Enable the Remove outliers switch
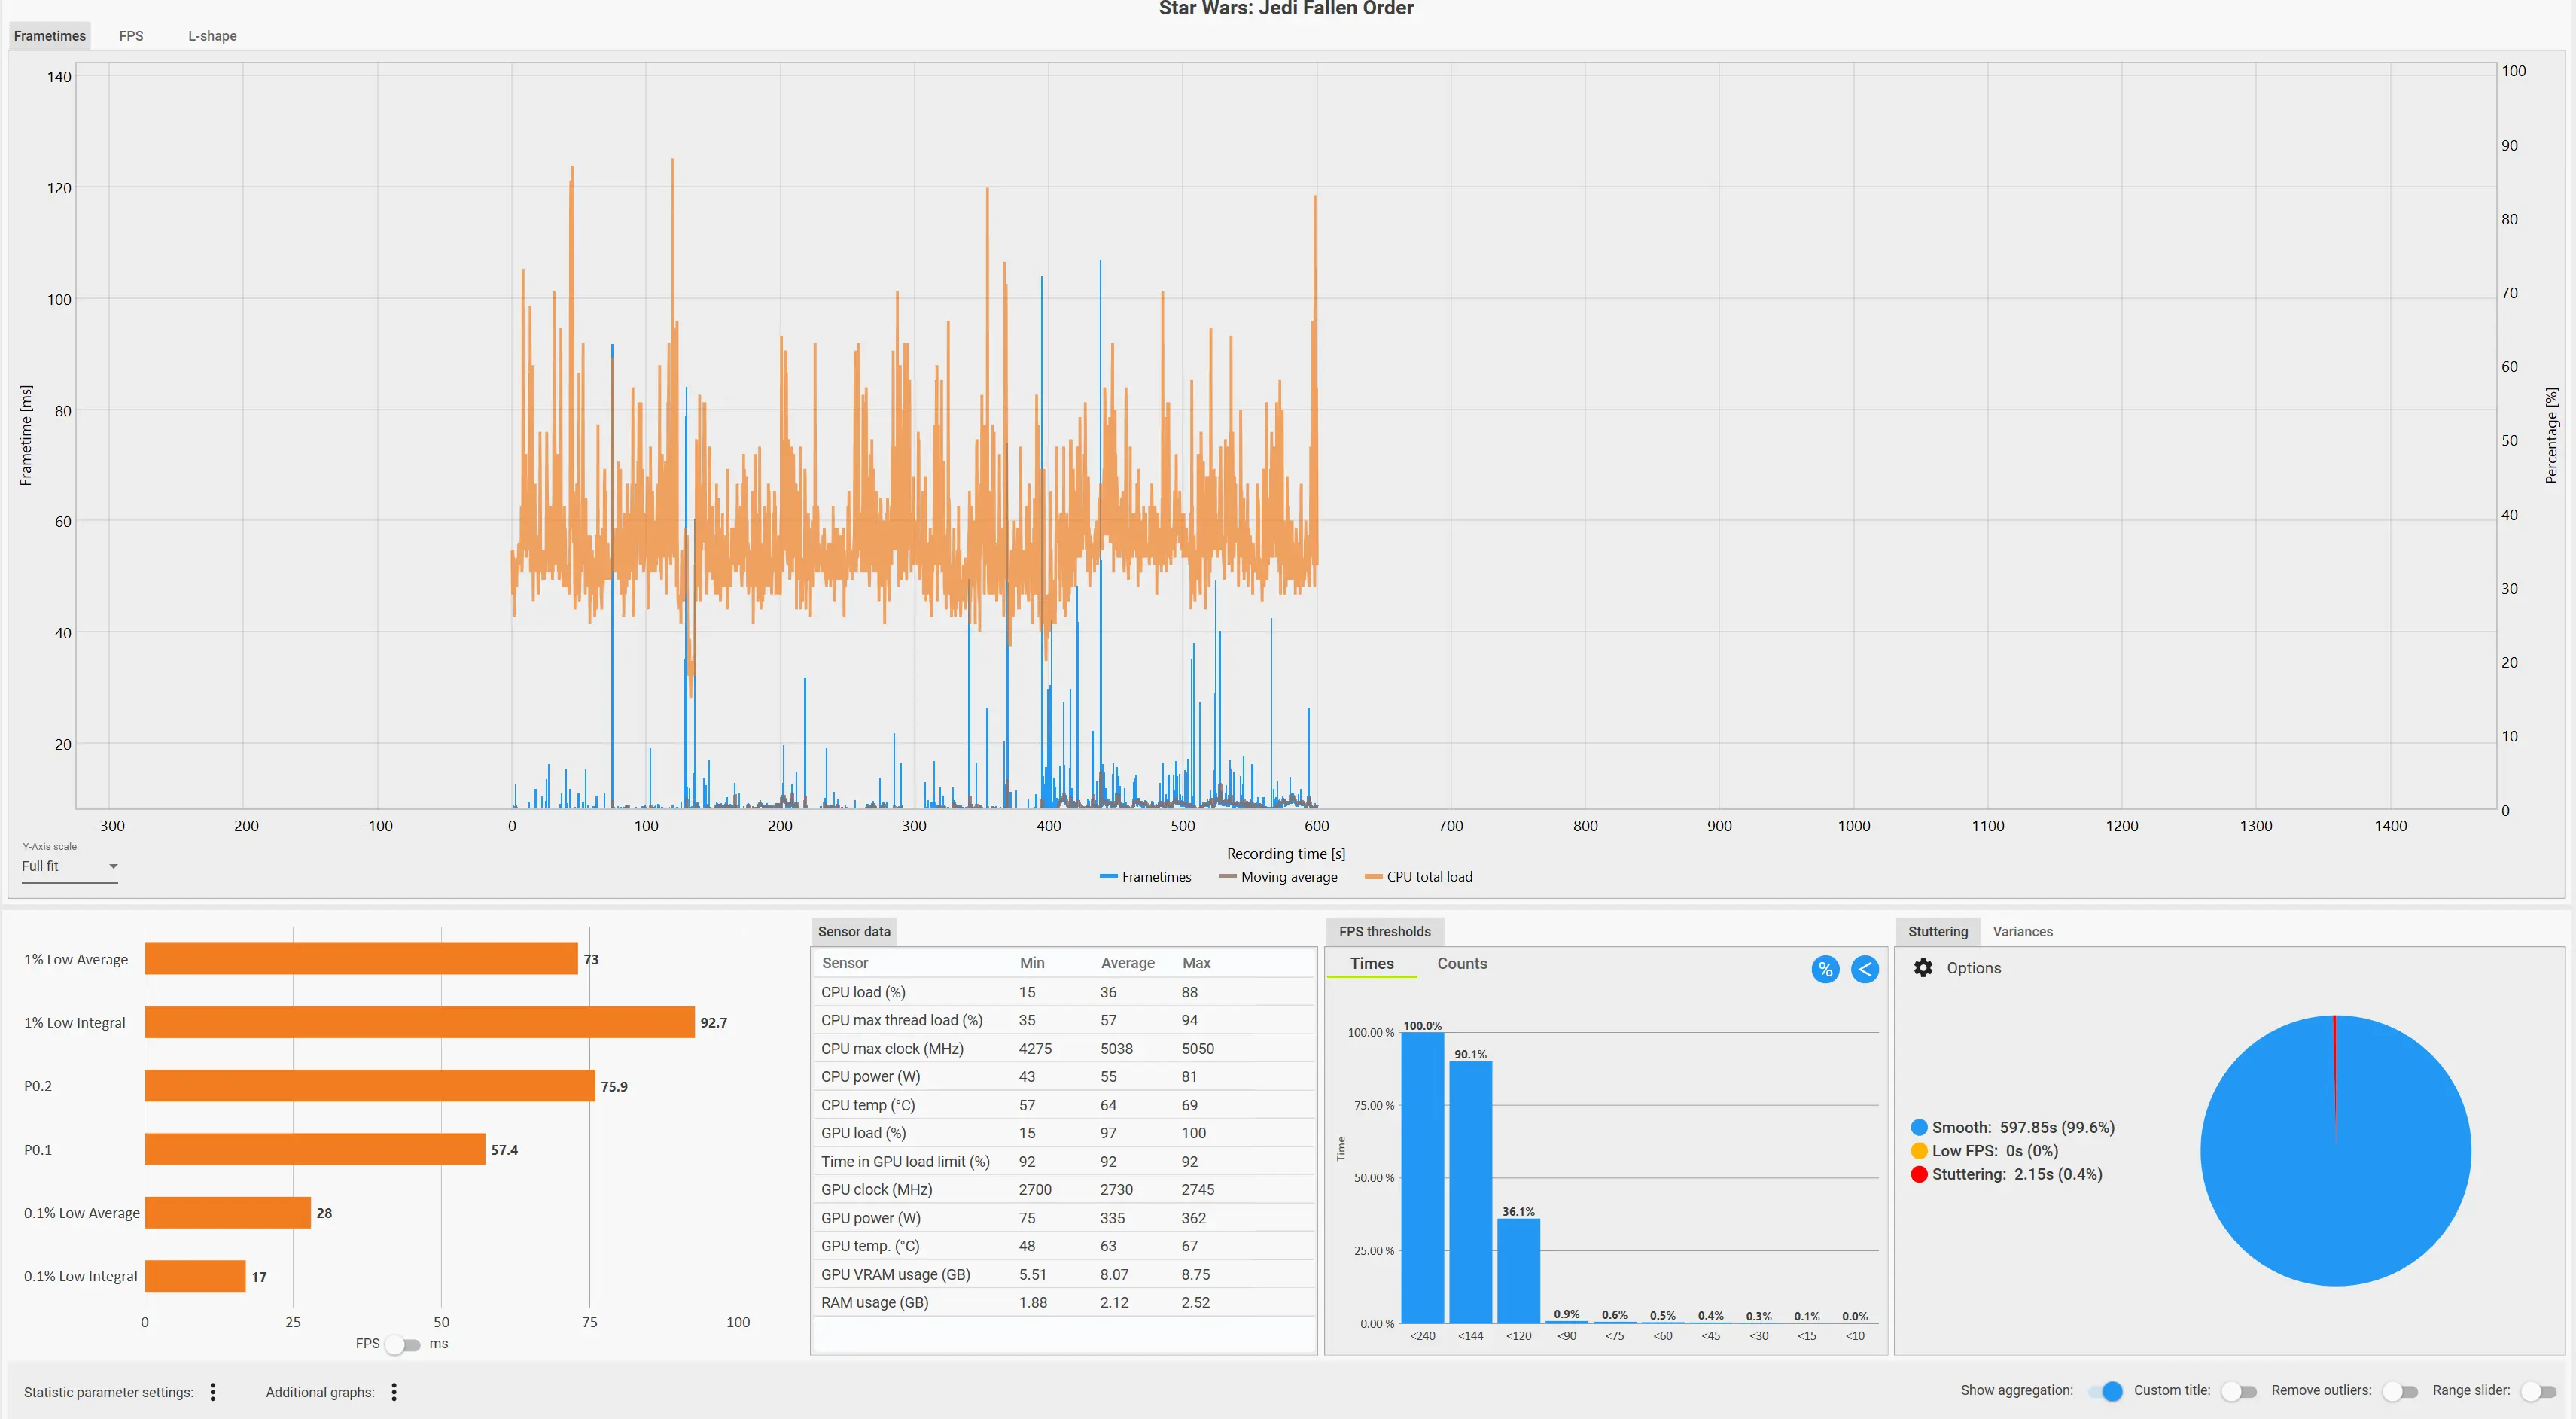Image resolution: width=2576 pixels, height=1419 pixels. click(x=2400, y=1391)
